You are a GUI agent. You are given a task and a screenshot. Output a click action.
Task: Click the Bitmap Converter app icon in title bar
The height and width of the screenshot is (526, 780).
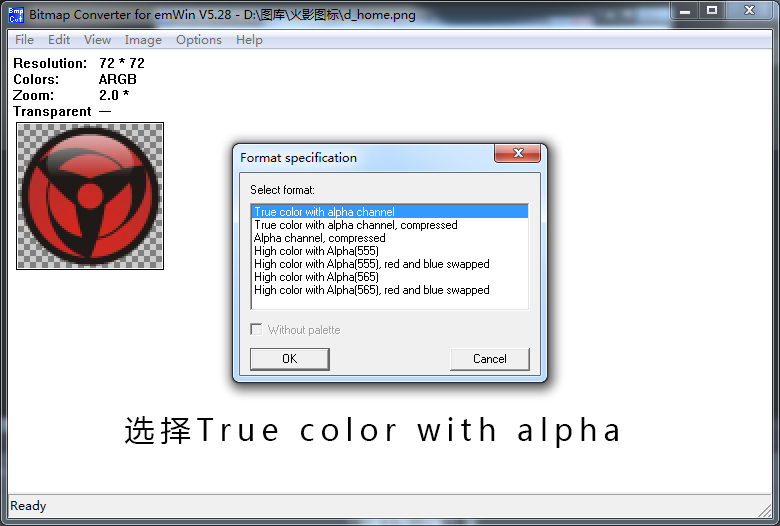click(x=16, y=14)
